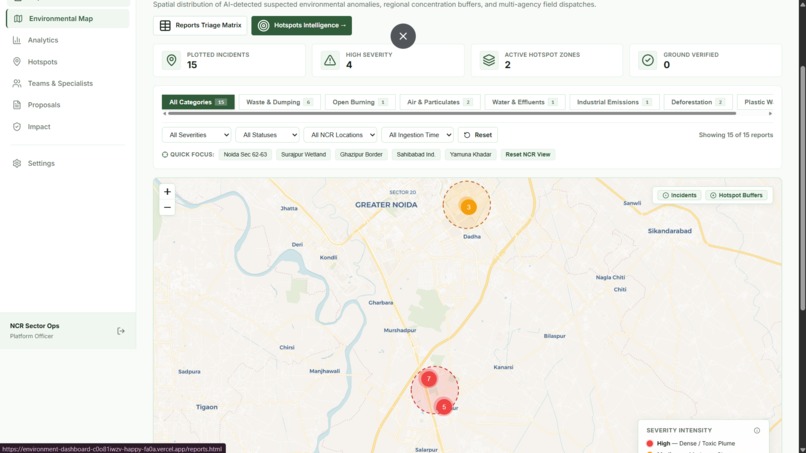Screen dimensions: 806x453
Task: Open the All Severities dropdown
Action: [x=196, y=135]
